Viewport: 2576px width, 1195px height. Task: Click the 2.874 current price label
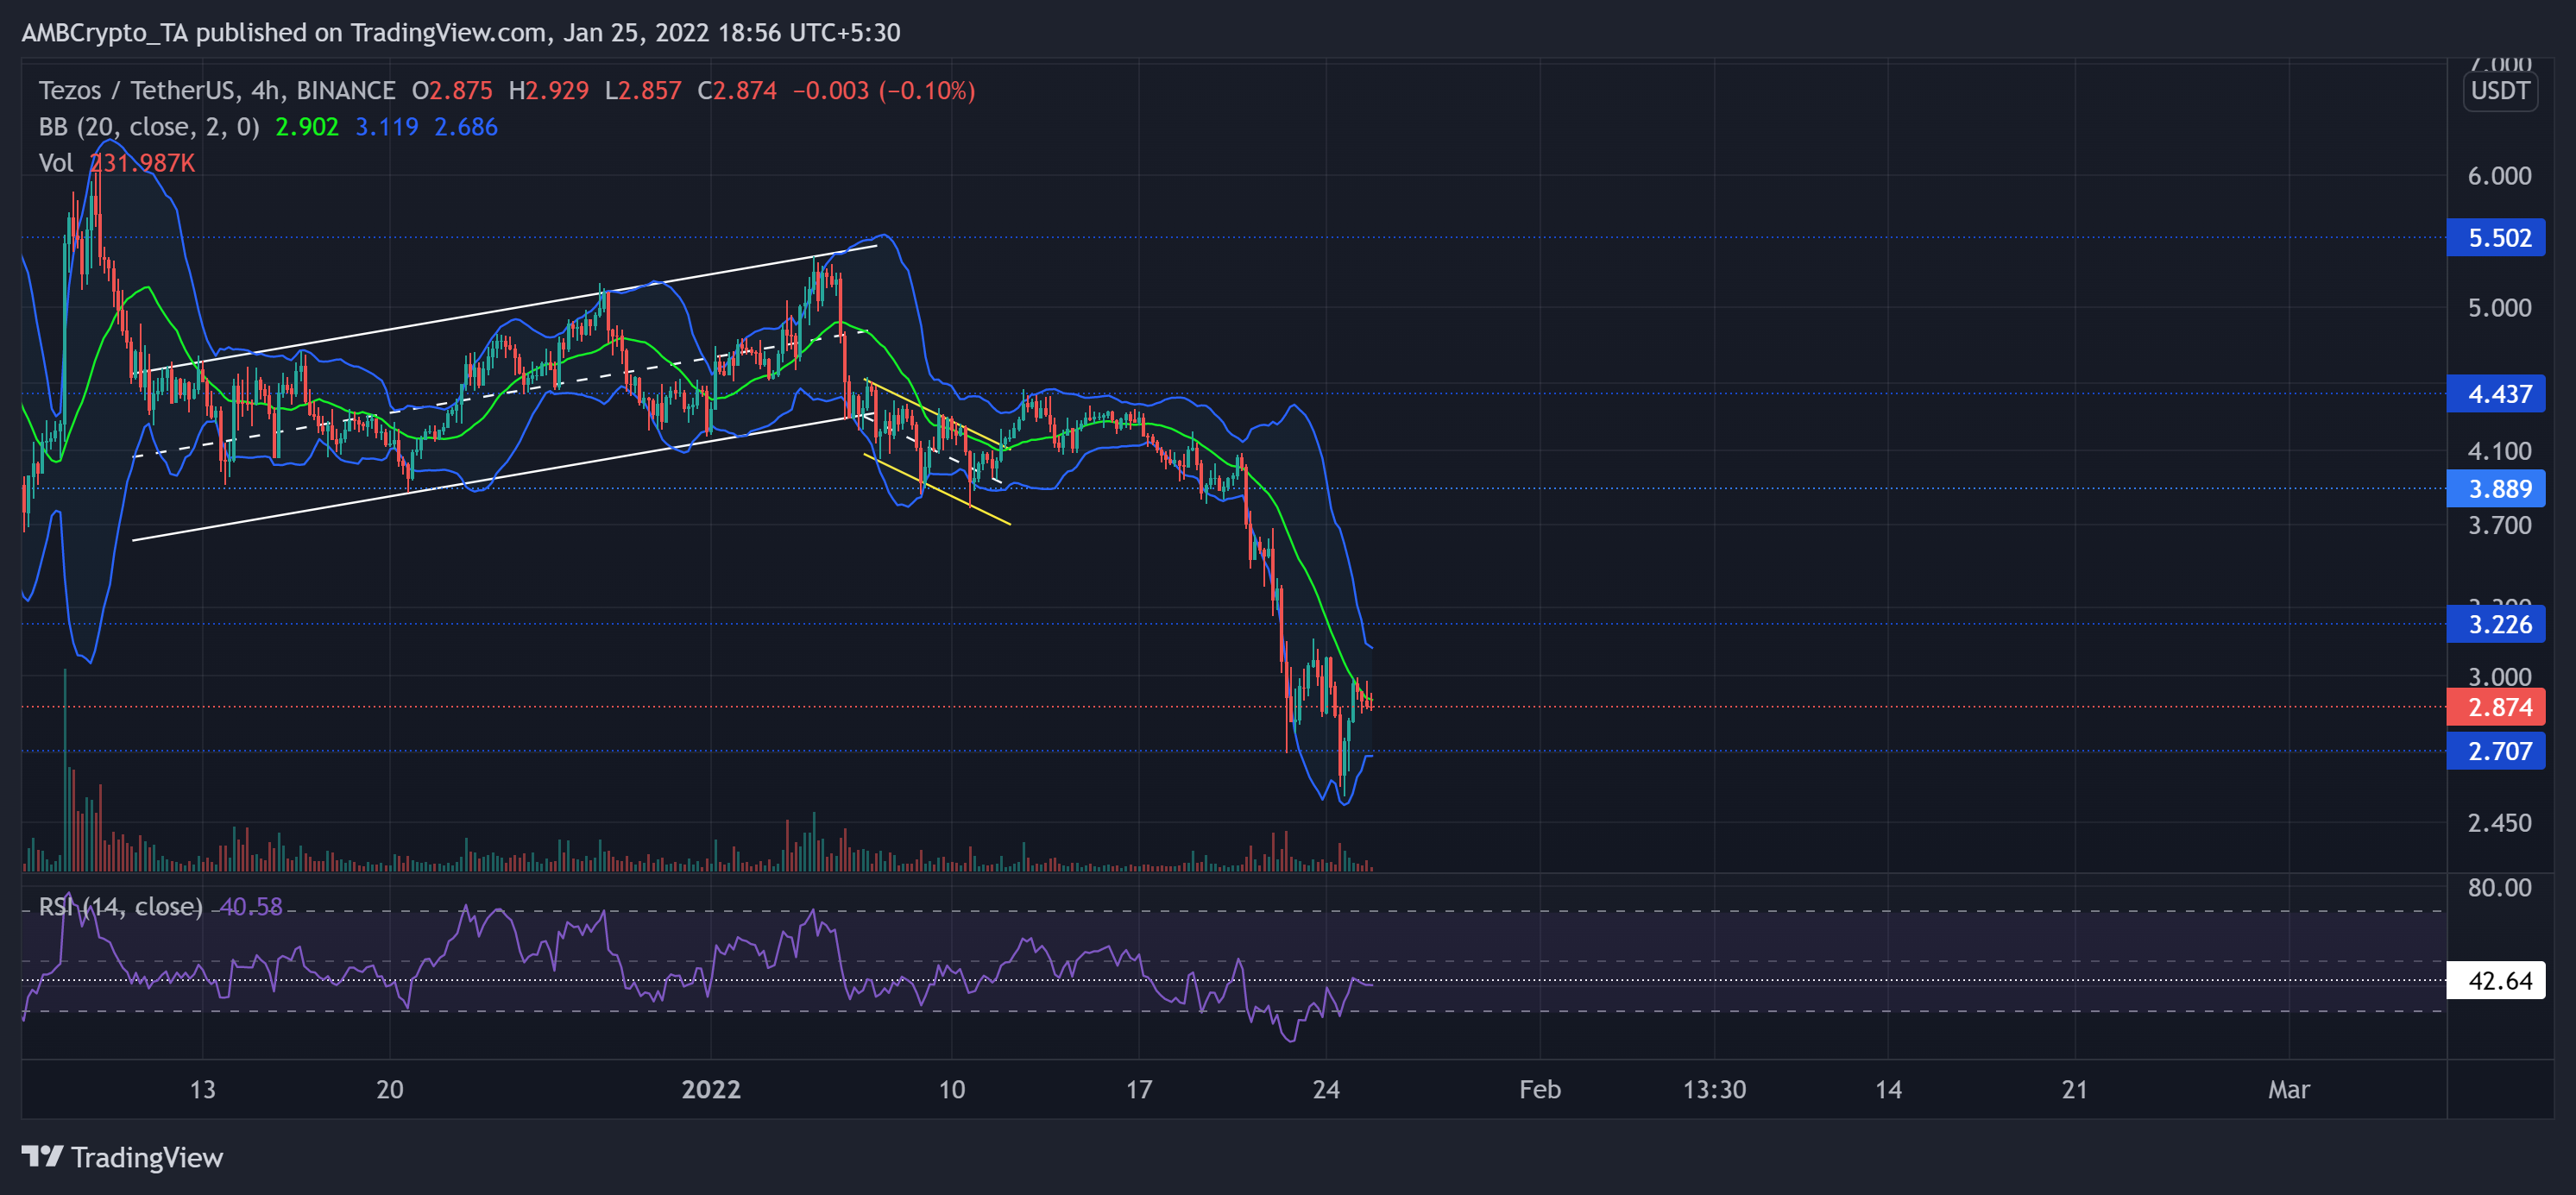click(x=2496, y=706)
